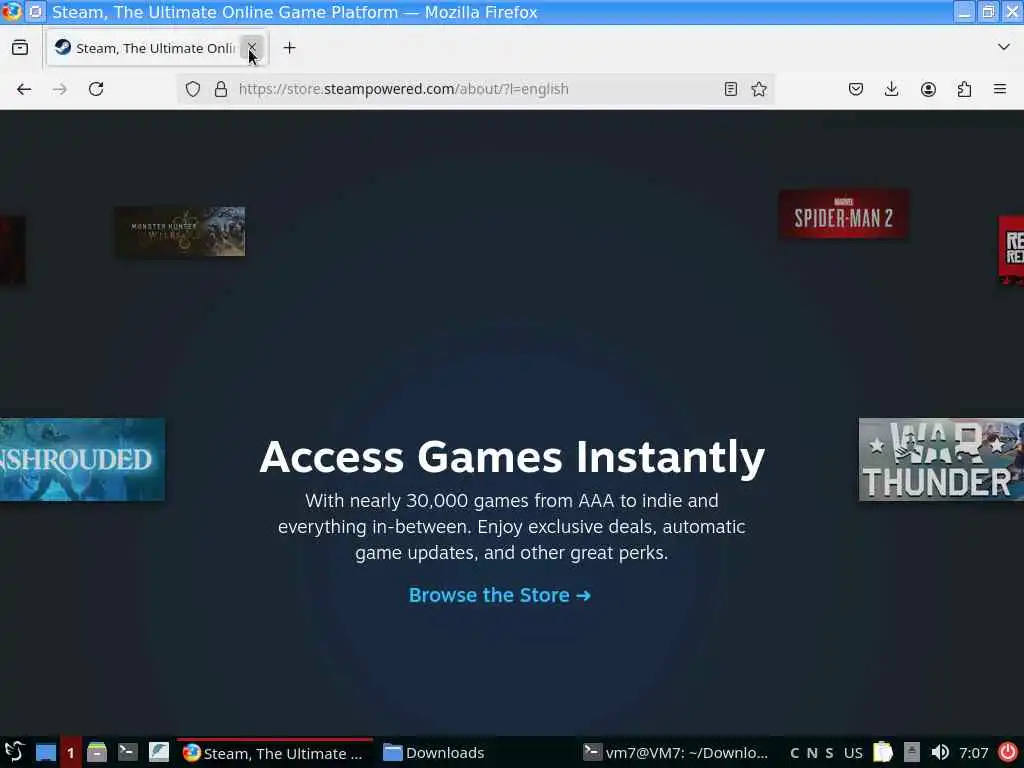Open the extensions puzzle icon
1024x768 pixels.
pyautogui.click(x=964, y=89)
